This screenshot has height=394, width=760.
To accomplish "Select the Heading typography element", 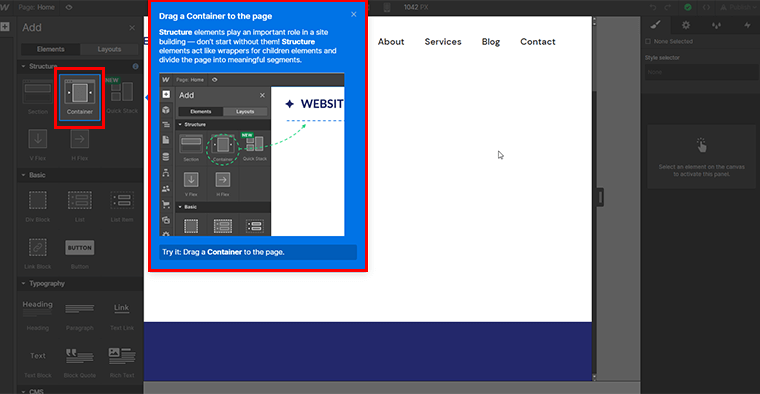I will (x=38, y=315).
